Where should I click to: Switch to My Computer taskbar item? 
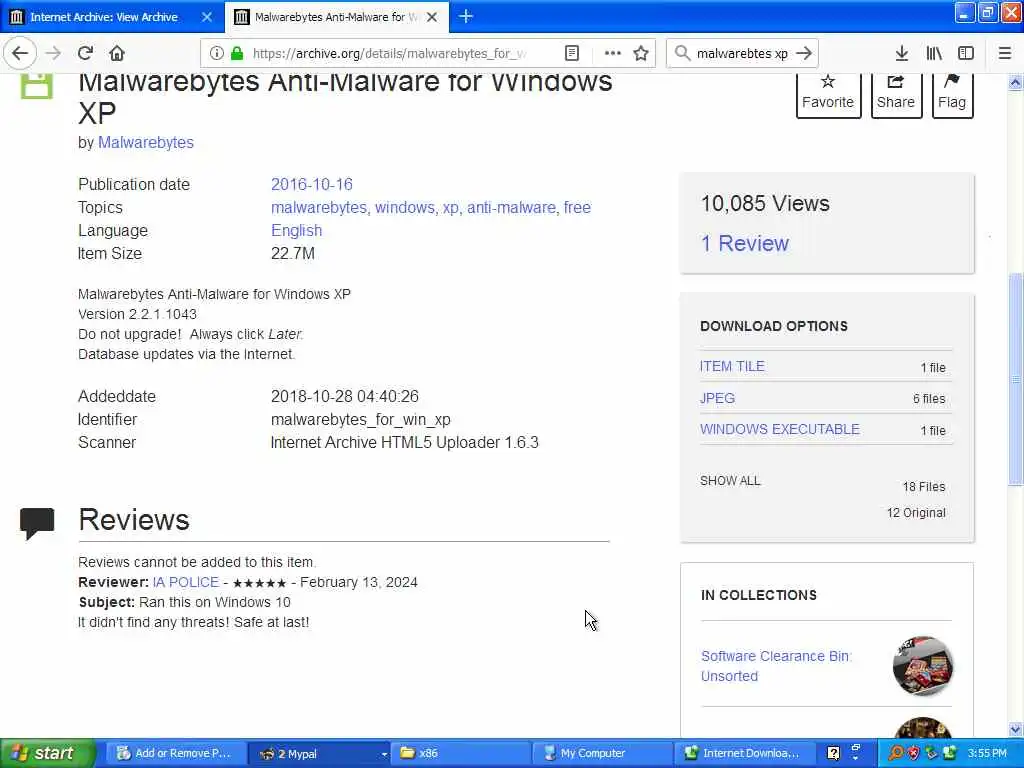pyautogui.click(x=602, y=753)
